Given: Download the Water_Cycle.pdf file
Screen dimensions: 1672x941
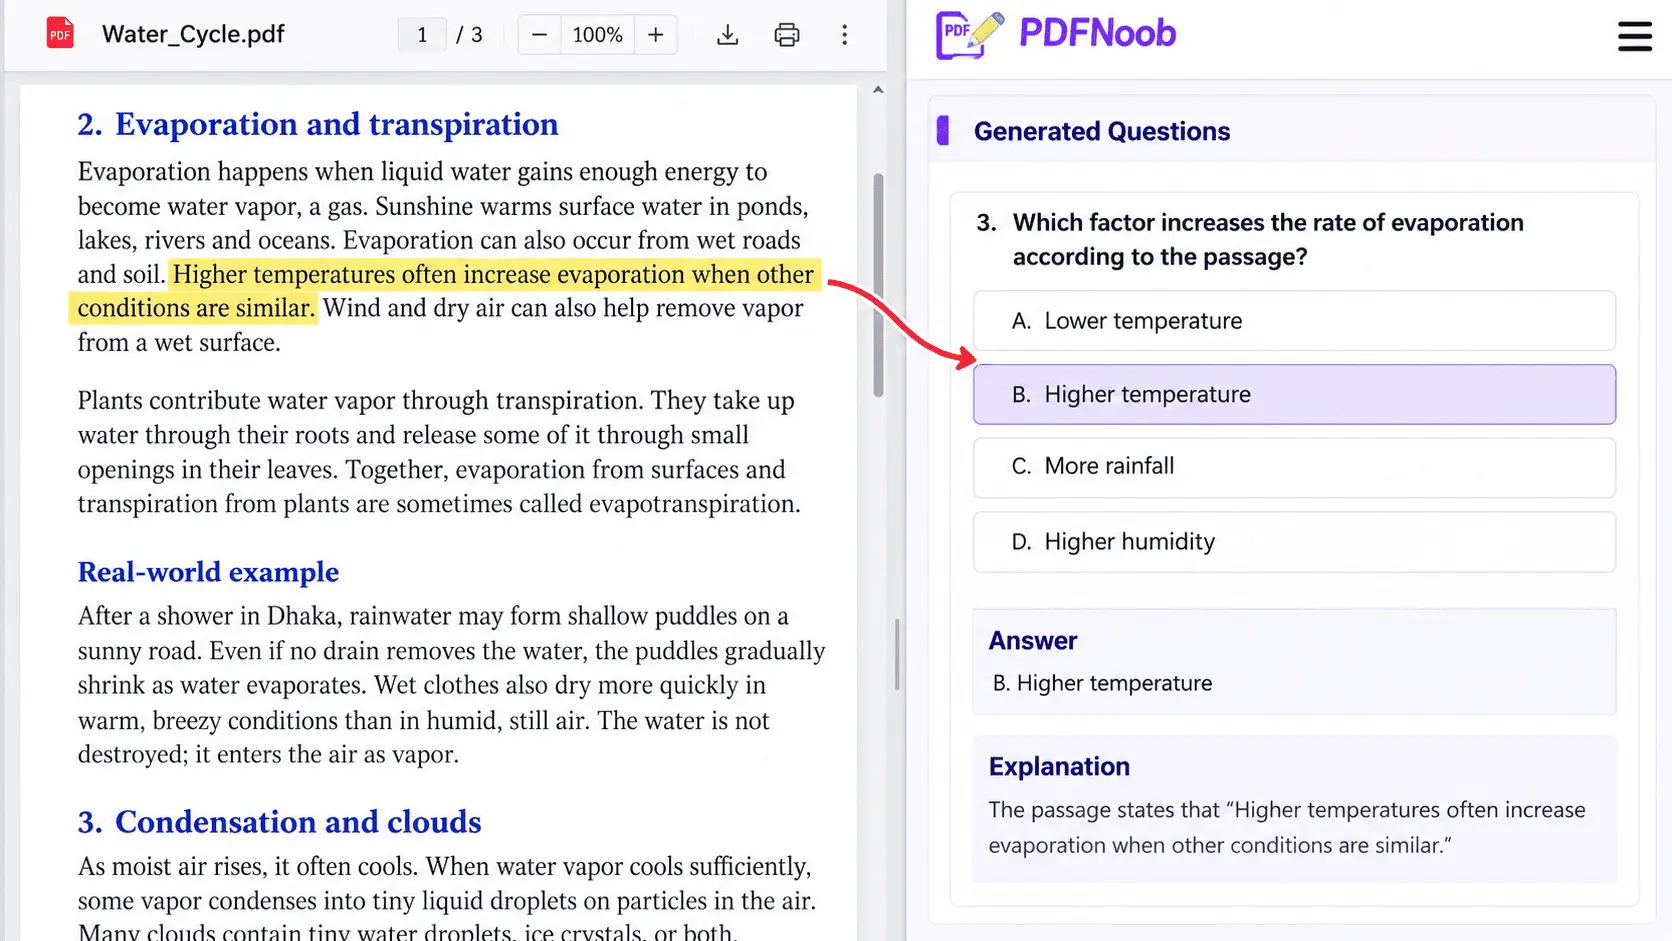Looking at the screenshot, I should [x=728, y=35].
